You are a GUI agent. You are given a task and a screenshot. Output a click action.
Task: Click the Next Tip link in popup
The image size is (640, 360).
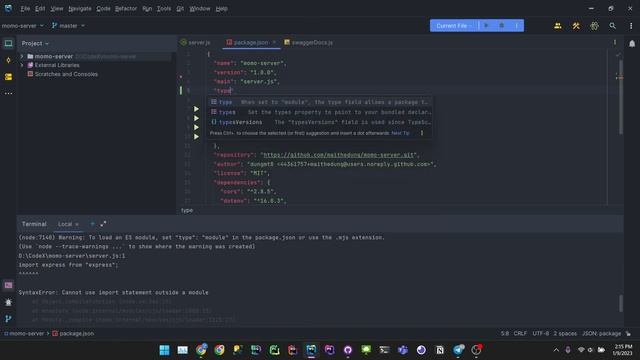(x=400, y=133)
